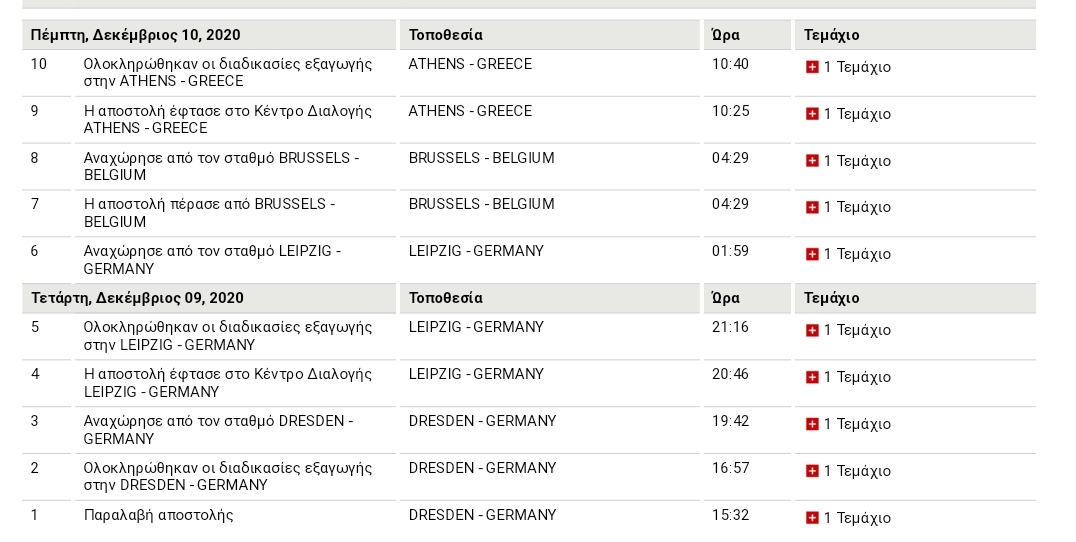Click the top Ώρα column header

pyautogui.click(x=725, y=35)
